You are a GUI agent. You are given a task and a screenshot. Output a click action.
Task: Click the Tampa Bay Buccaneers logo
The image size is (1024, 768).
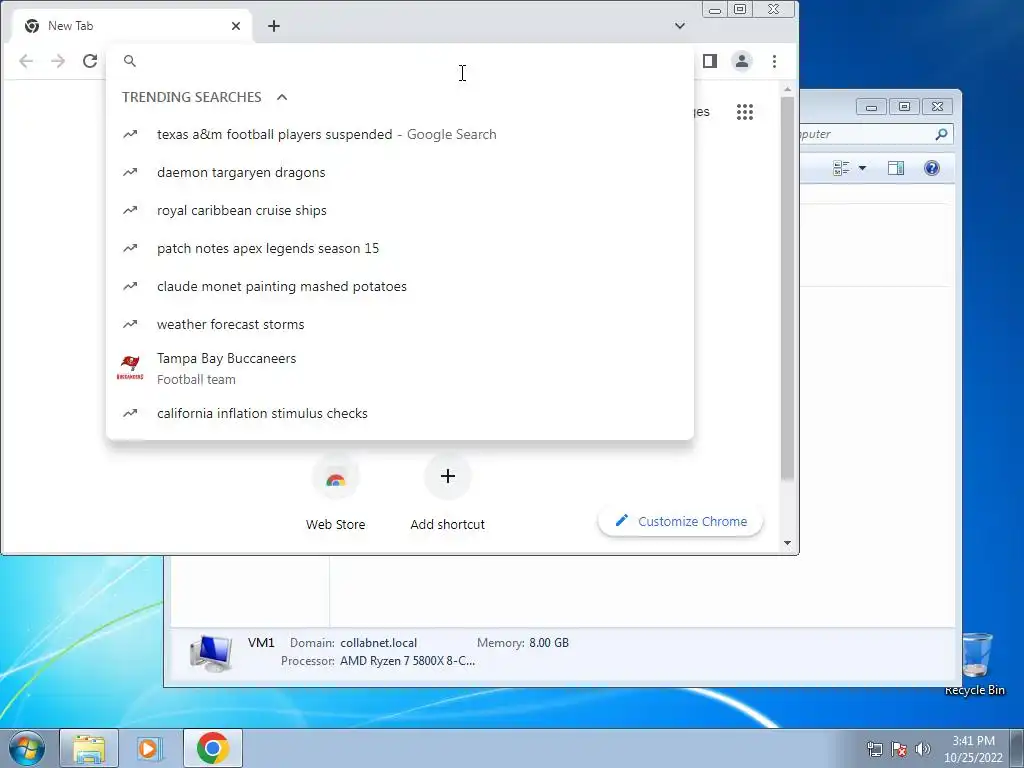click(130, 368)
